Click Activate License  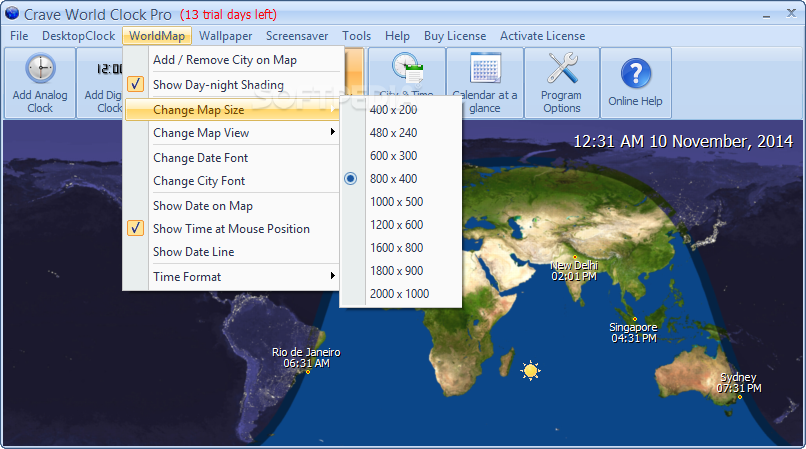542,36
